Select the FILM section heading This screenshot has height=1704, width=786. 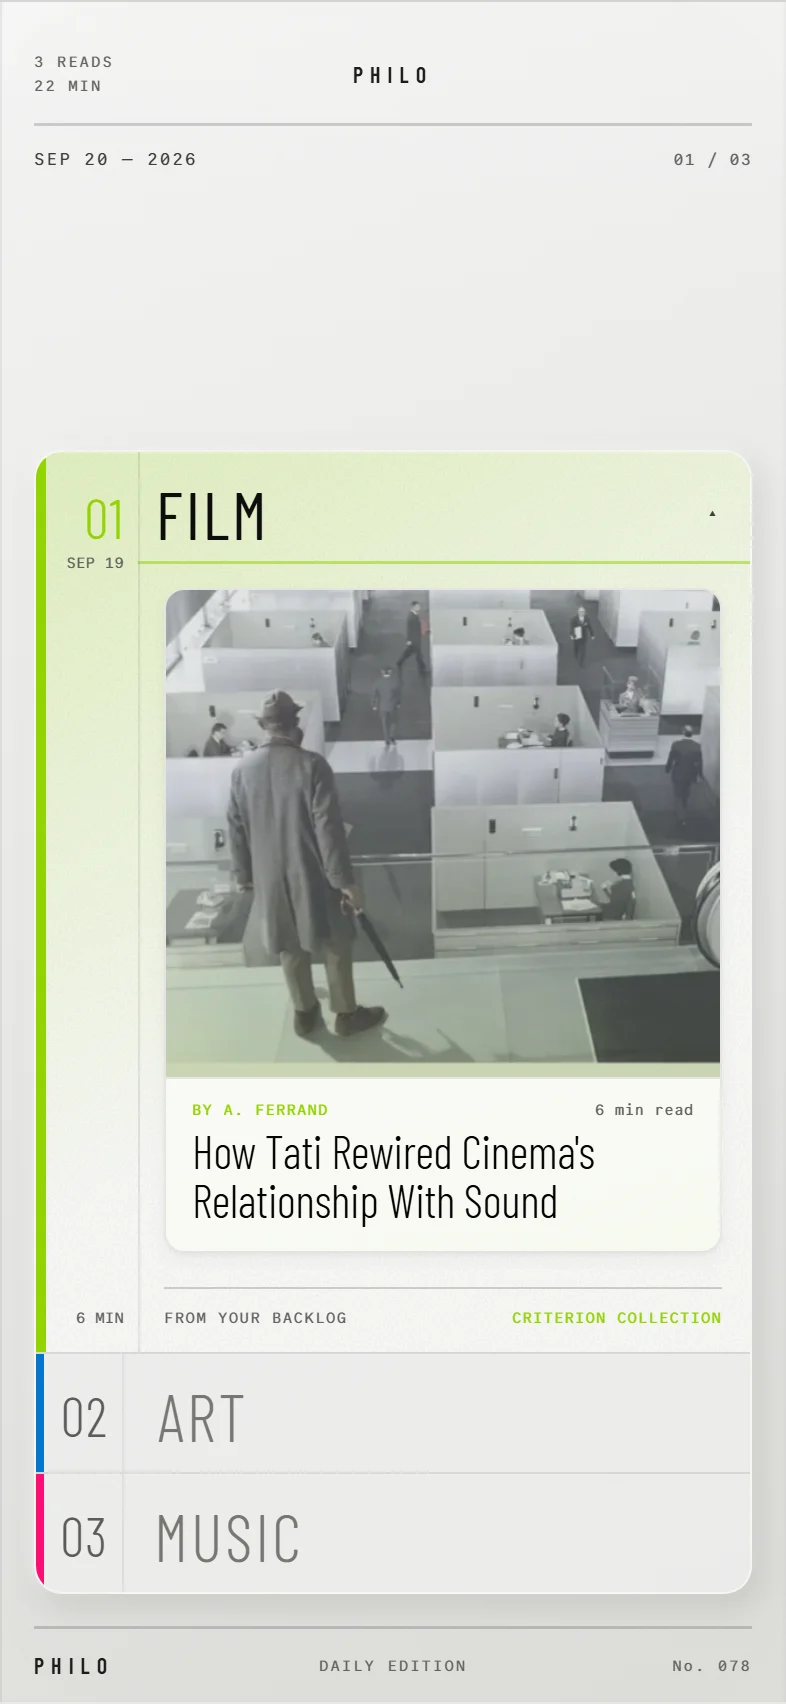(212, 517)
